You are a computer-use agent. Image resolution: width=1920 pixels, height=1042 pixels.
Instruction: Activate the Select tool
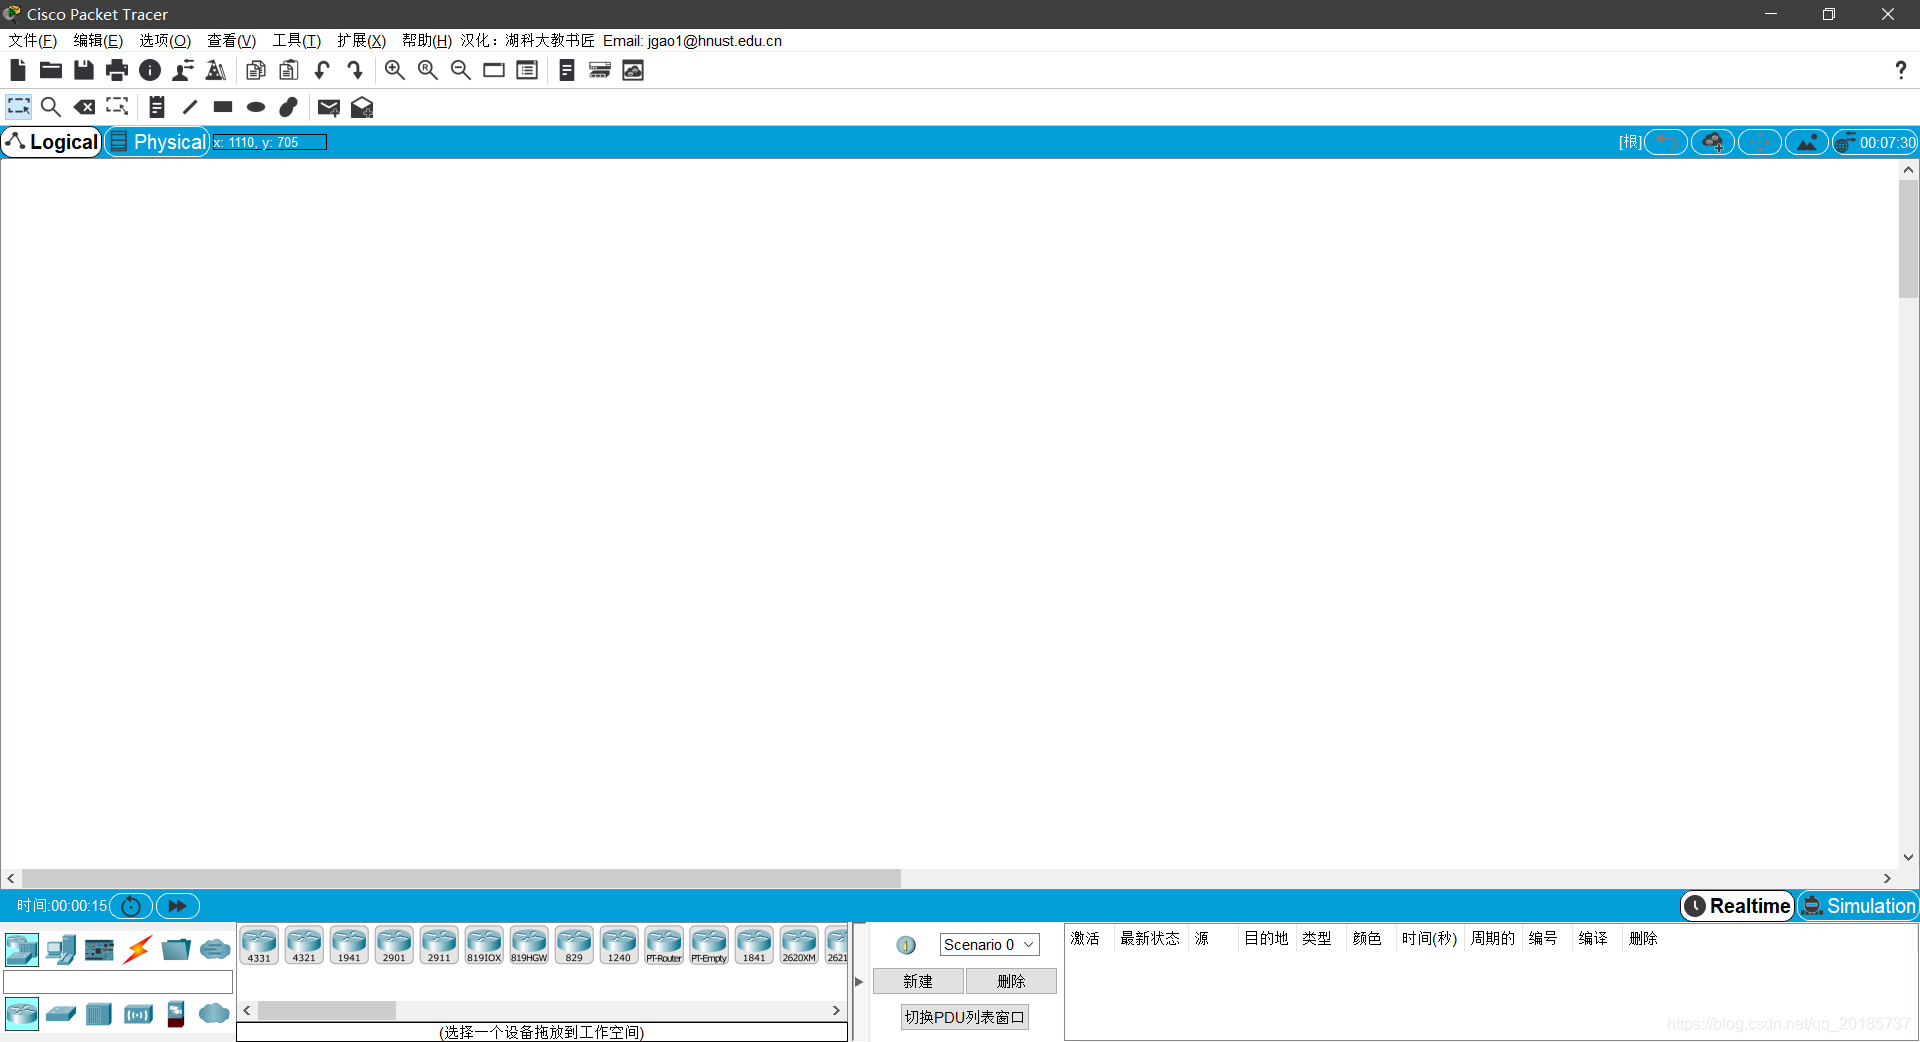click(x=19, y=107)
